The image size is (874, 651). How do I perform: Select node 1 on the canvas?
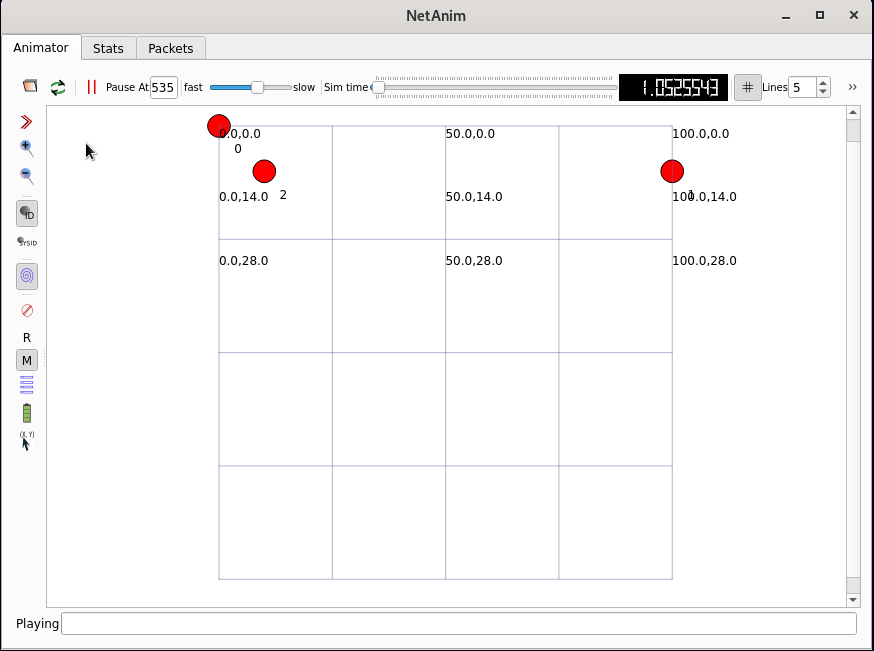pos(672,171)
